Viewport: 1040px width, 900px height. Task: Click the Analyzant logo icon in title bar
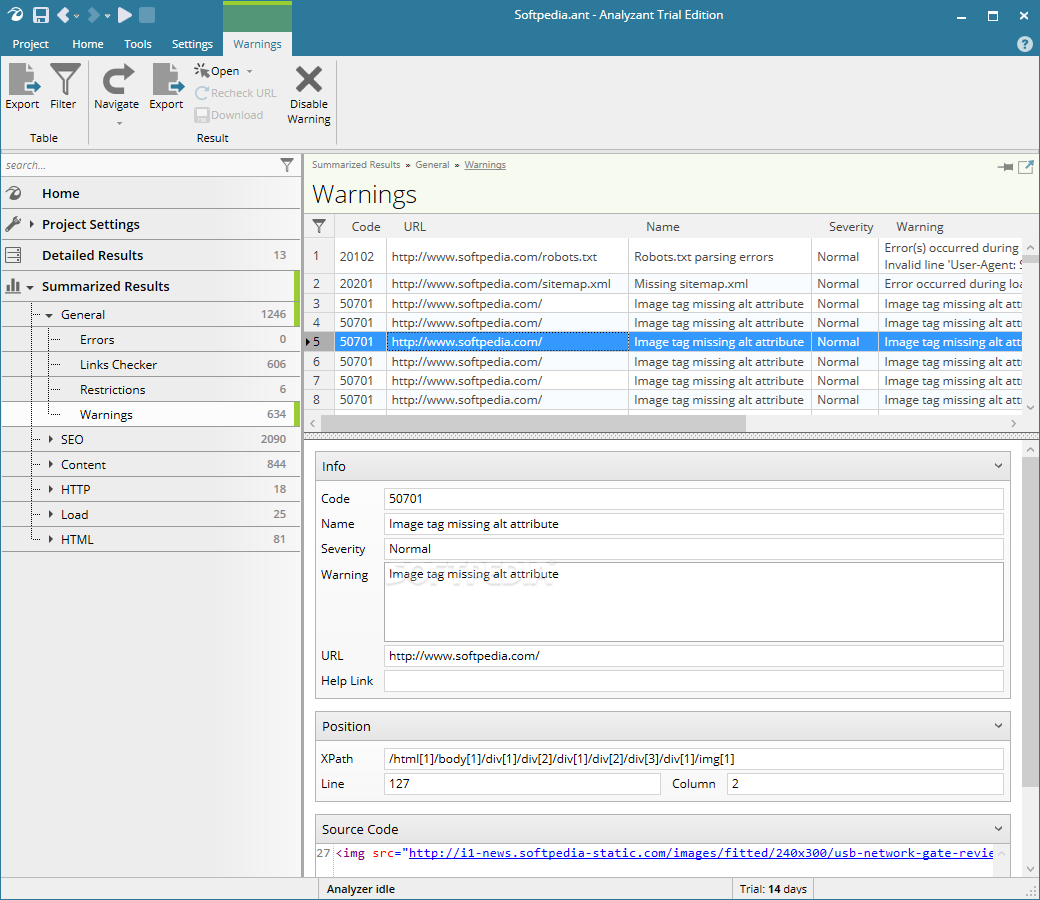(15, 15)
